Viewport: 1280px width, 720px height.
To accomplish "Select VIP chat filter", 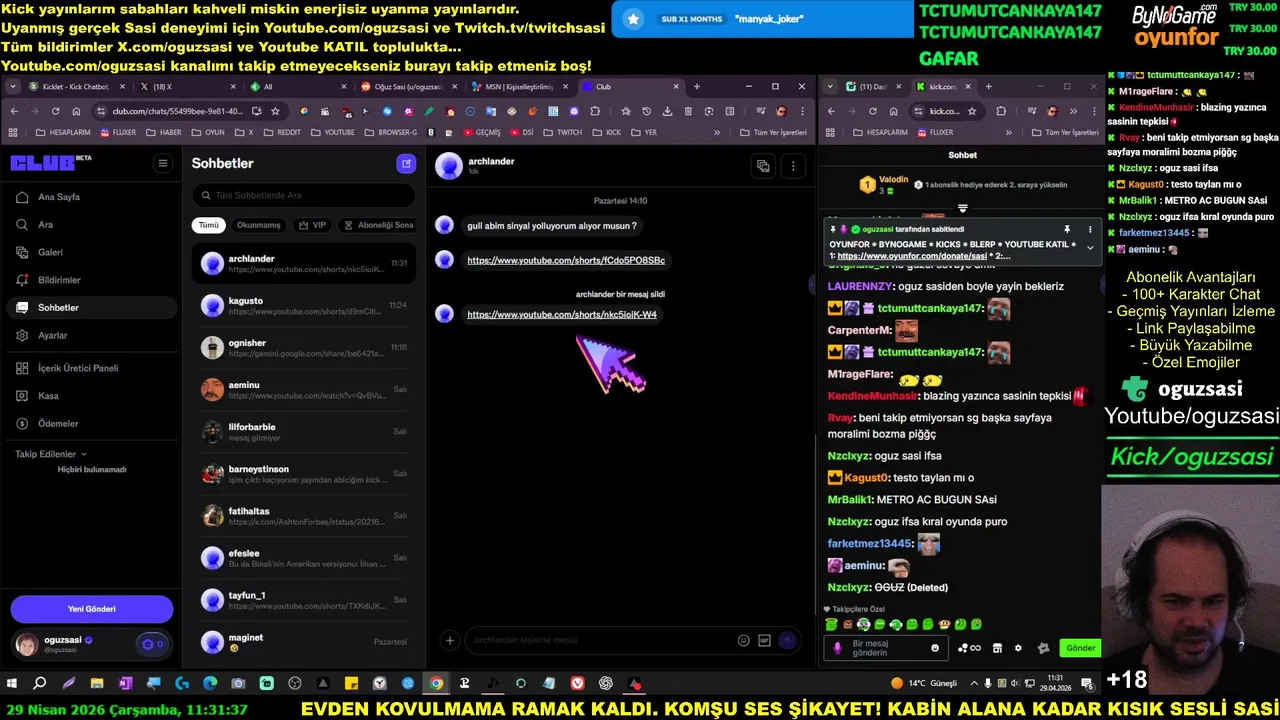I will tap(313, 225).
